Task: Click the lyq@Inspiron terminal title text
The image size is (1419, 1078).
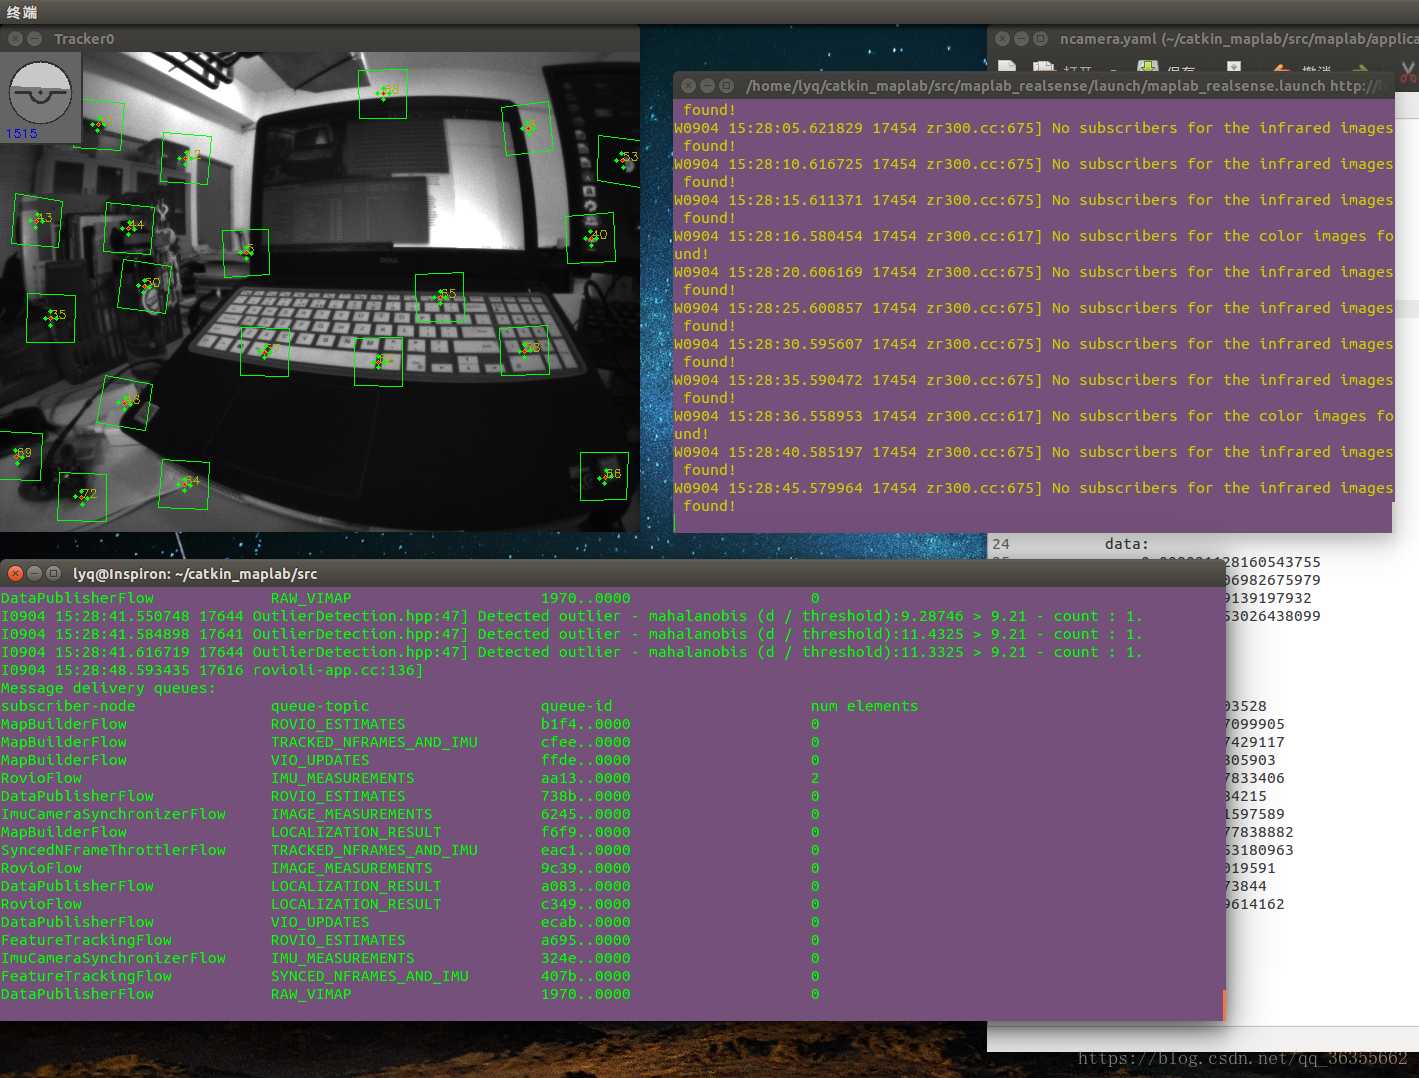Action: pos(195,573)
